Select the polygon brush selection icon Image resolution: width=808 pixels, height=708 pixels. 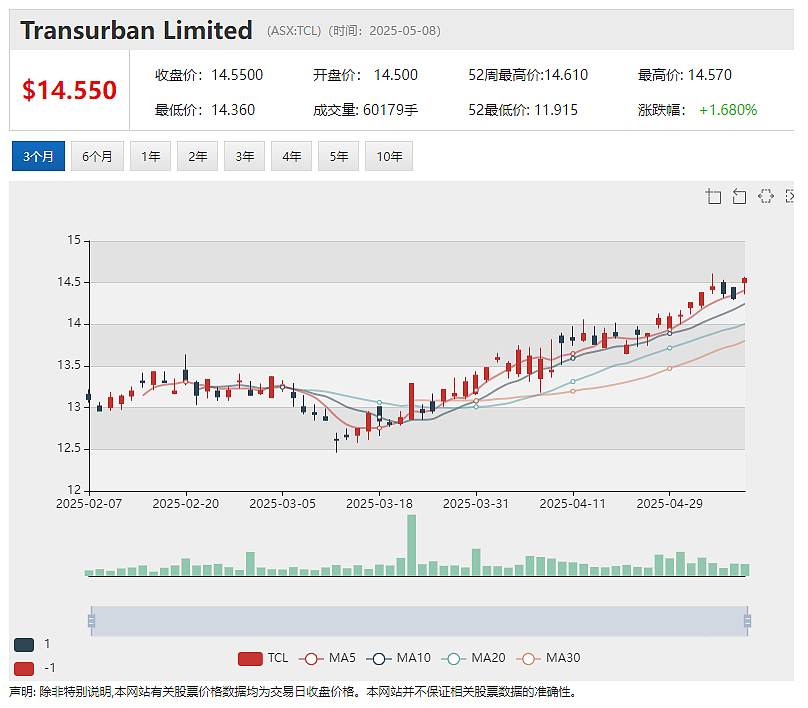pos(766,196)
